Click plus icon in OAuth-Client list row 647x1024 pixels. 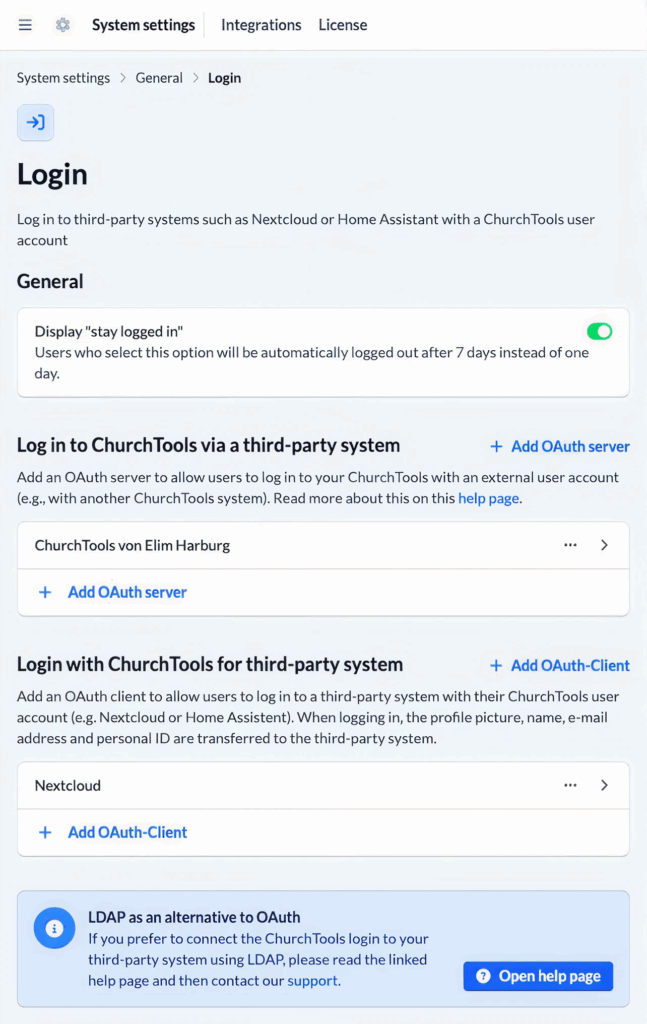[45, 832]
